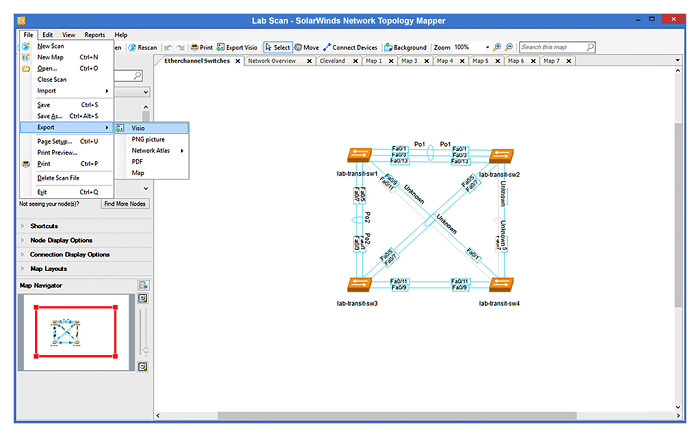Viewport: 700px width, 437px height.
Task: Select Delete Scan File menu item
Action: (67, 178)
